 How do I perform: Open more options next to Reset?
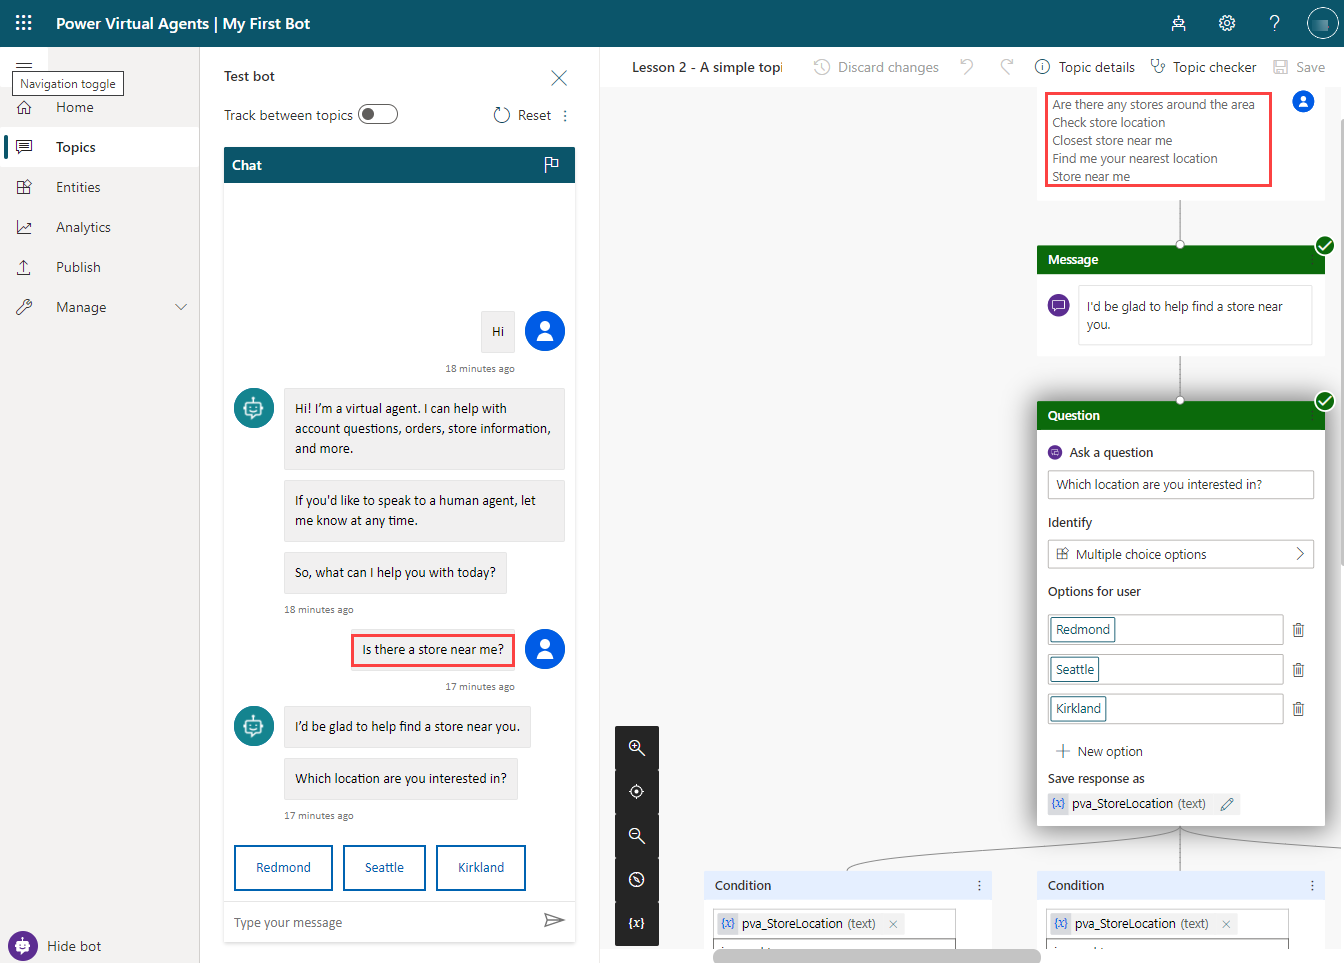pos(565,116)
